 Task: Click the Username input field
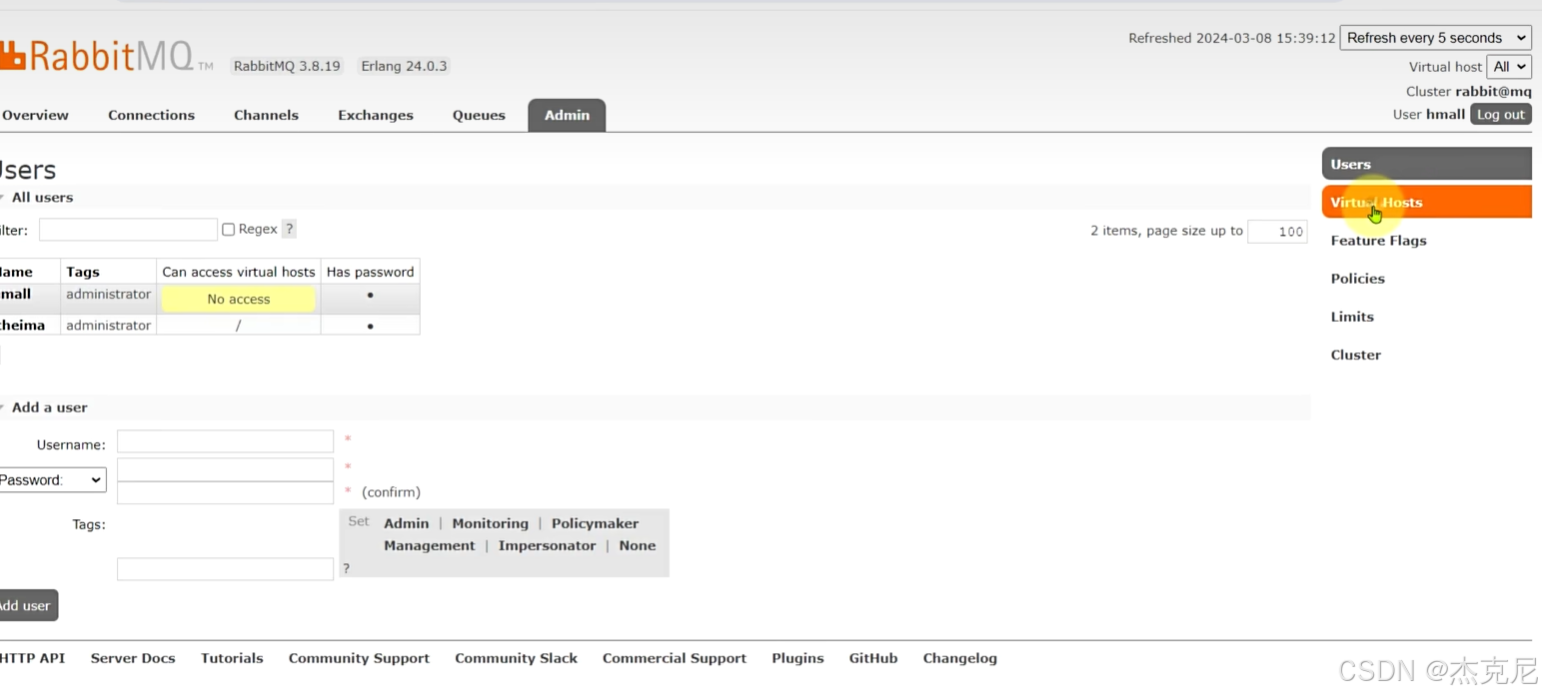click(225, 442)
